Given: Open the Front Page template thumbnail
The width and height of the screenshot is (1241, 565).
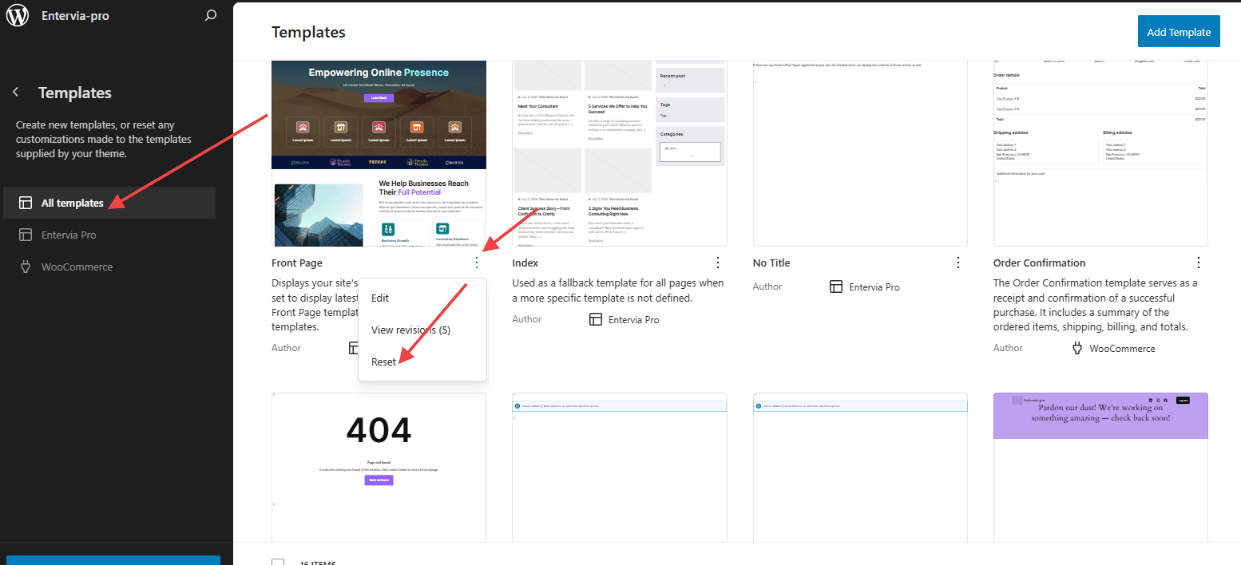Looking at the screenshot, I should (379, 153).
